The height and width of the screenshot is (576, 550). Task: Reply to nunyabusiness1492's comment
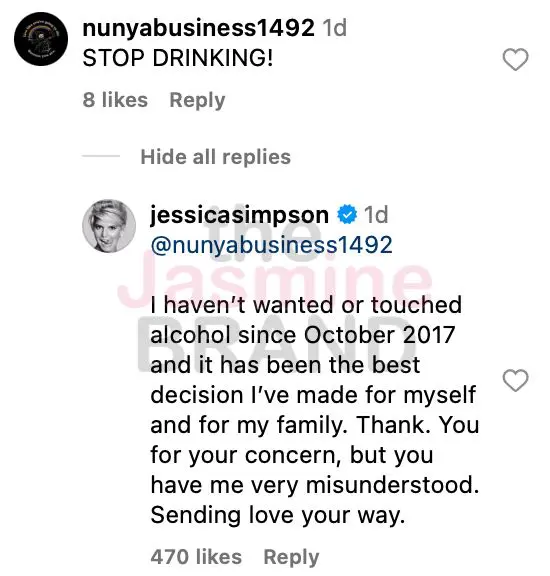click(197, 101)
